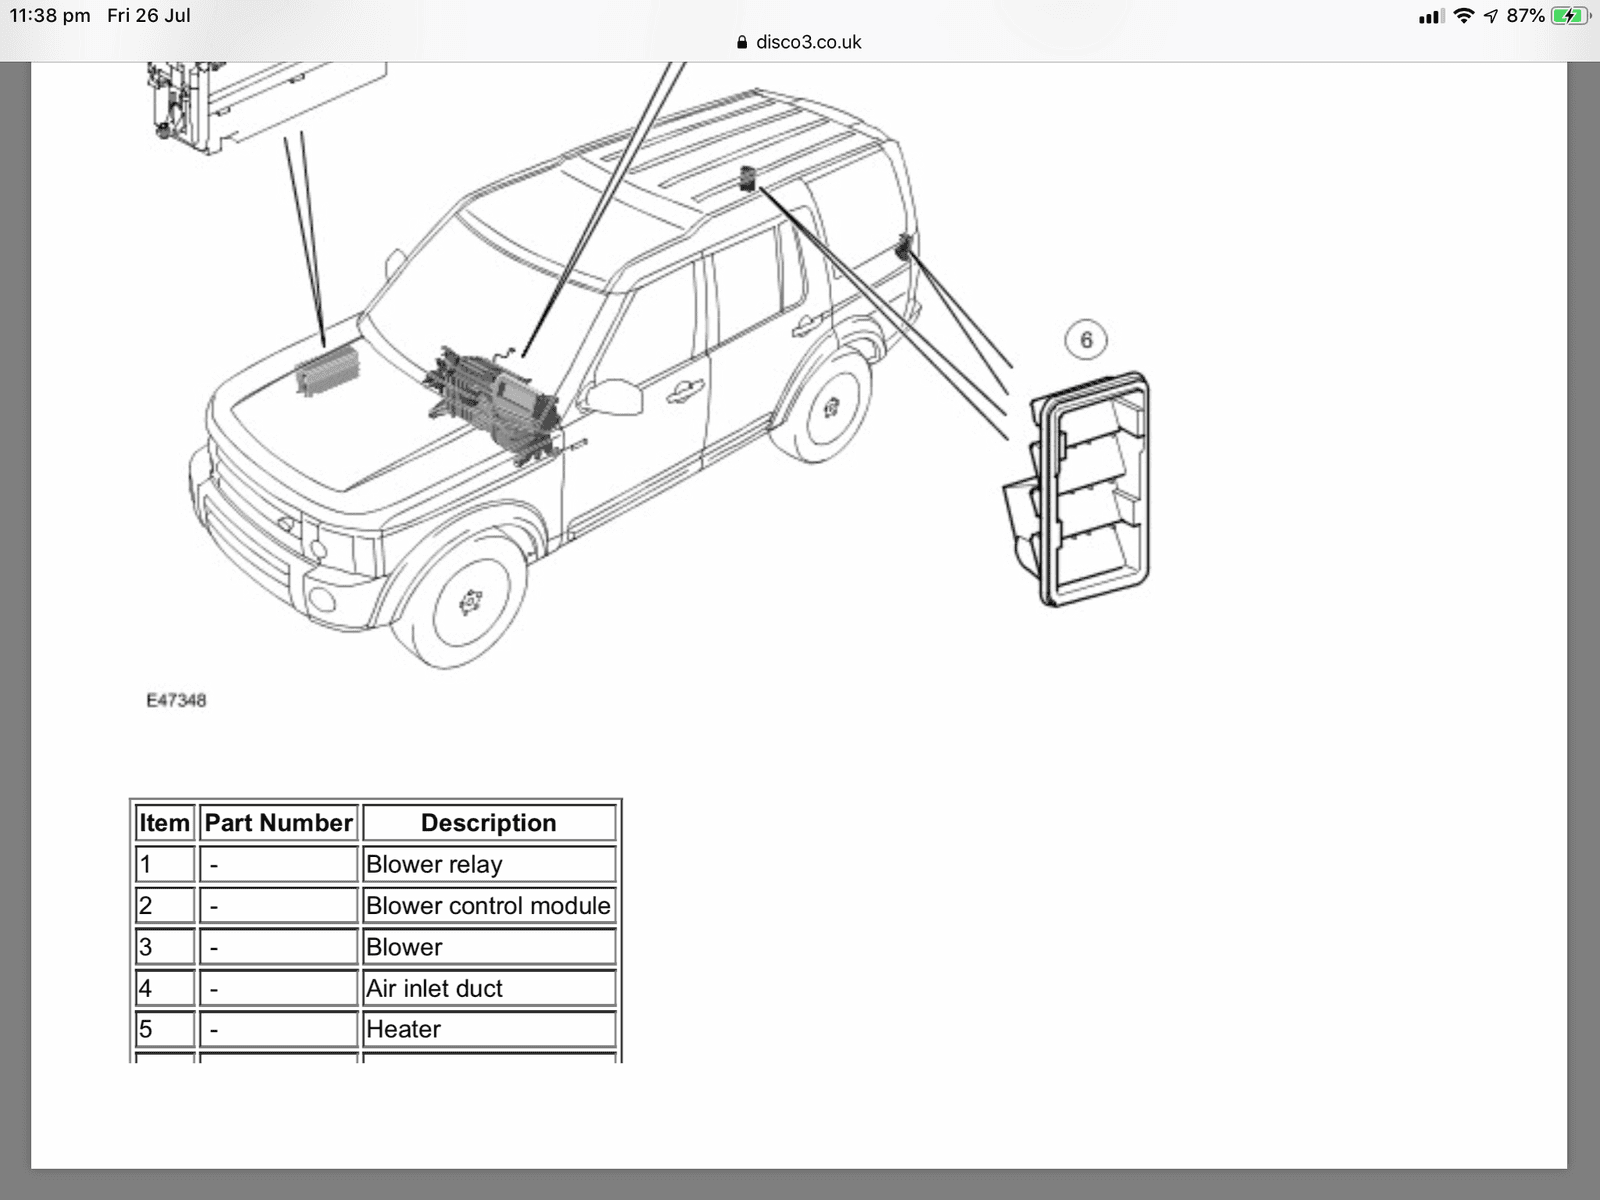The image size is (1600, 1200).
Task: Tap the Heater description cell
Action: tap(488, 1029)
